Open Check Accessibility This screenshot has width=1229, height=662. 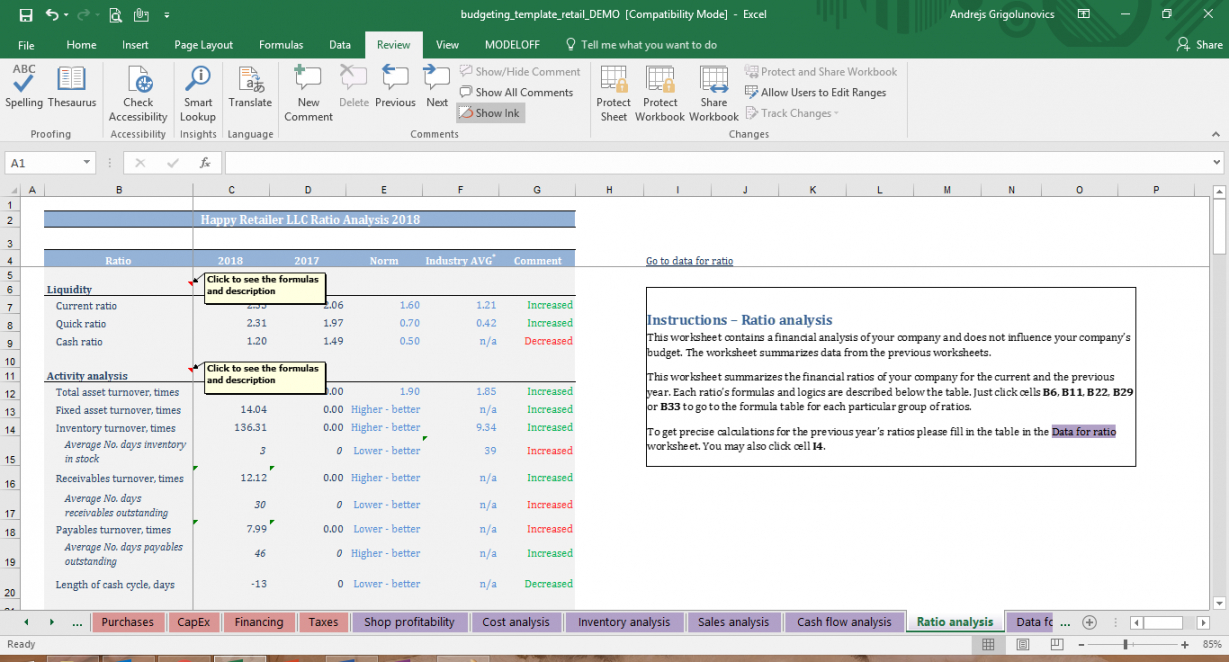pos(138,90)
